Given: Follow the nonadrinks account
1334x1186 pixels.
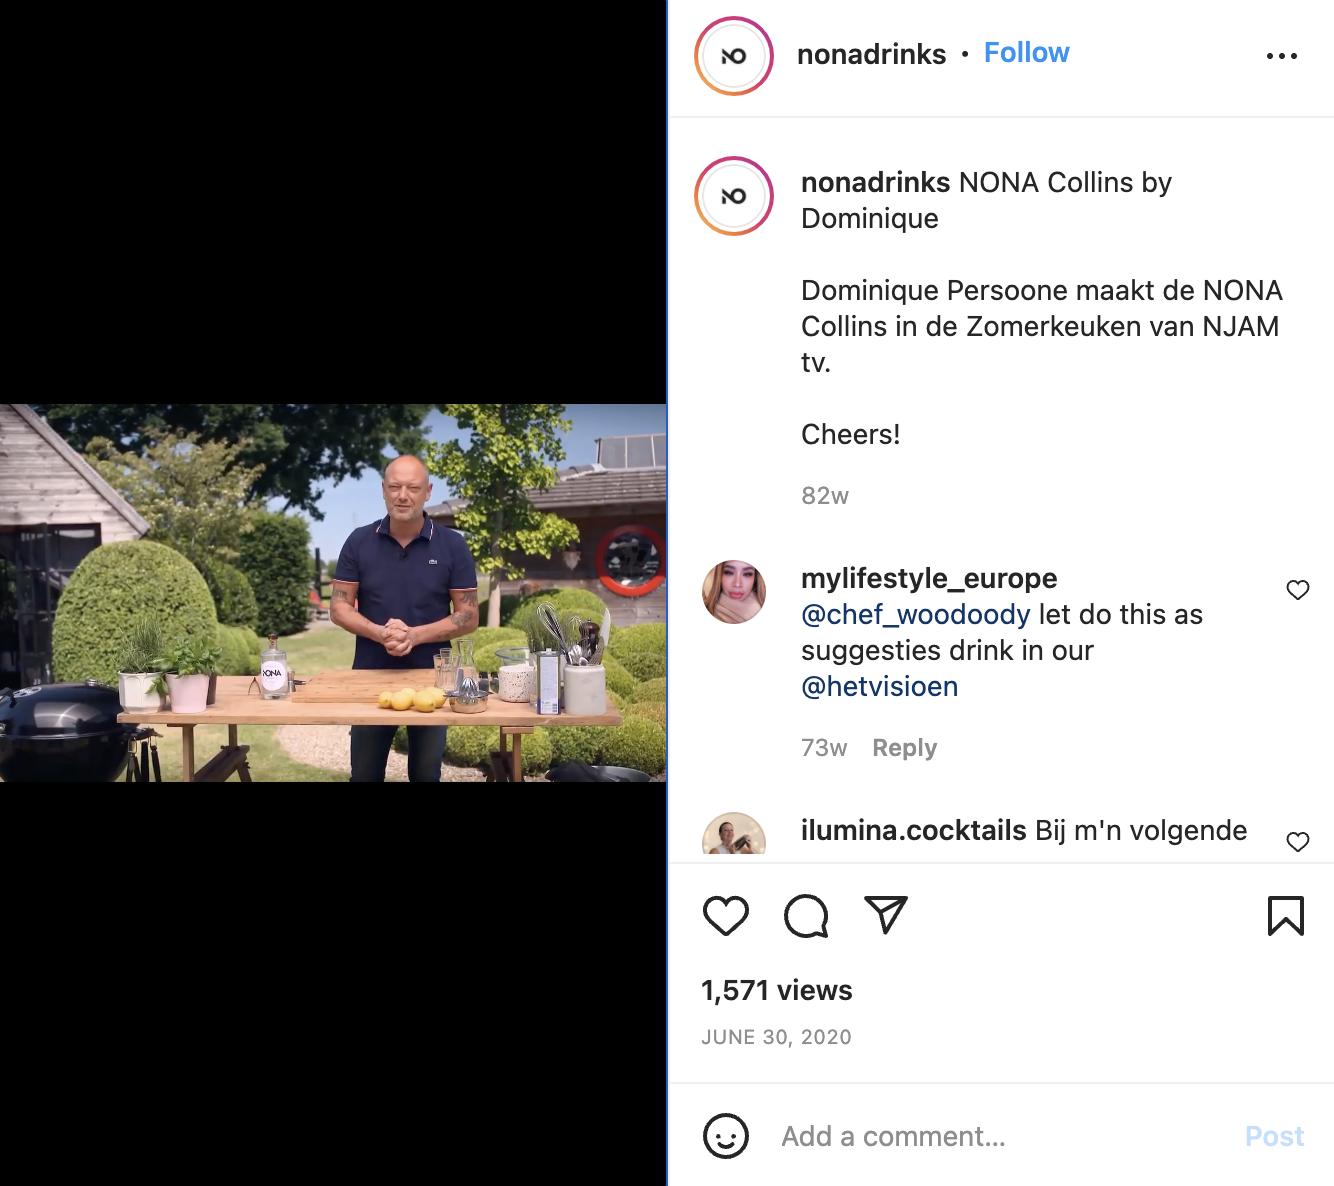Looking at the screenshot, I should point(1026,53).
